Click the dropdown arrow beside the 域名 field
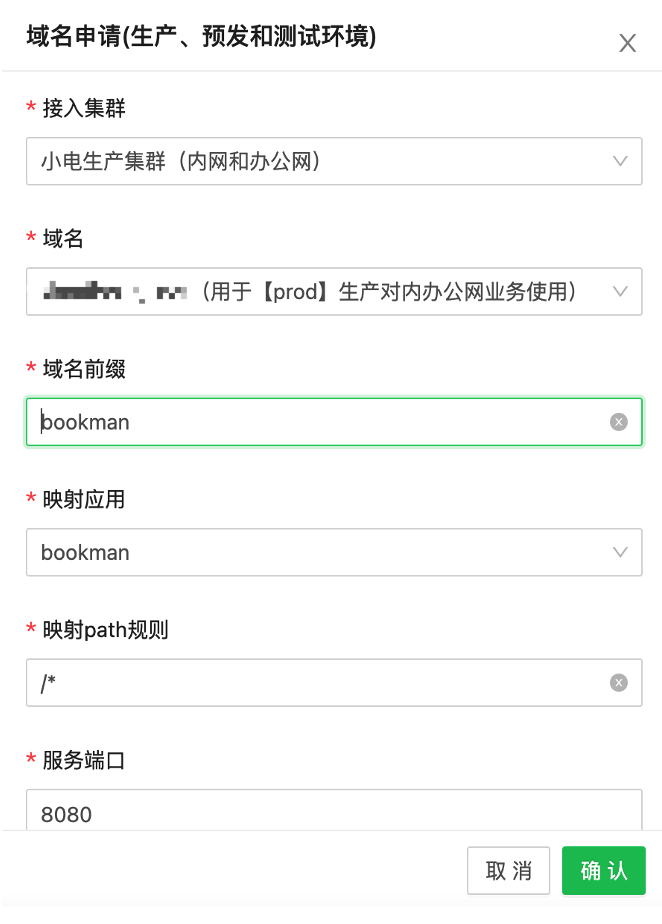 click(620, 292)
